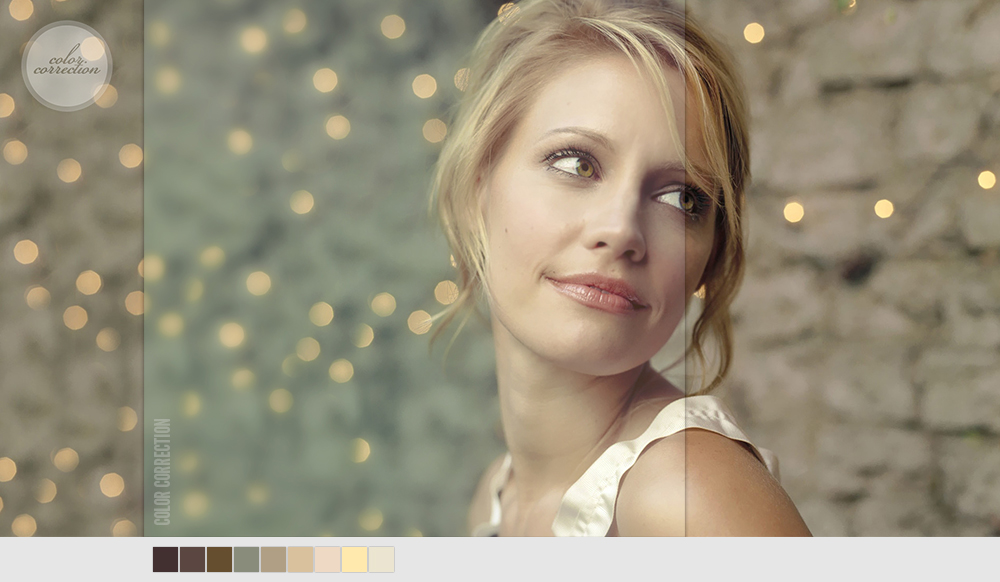Choose the tan beige color swatch

pyautogui.click(x=300, y=560)
